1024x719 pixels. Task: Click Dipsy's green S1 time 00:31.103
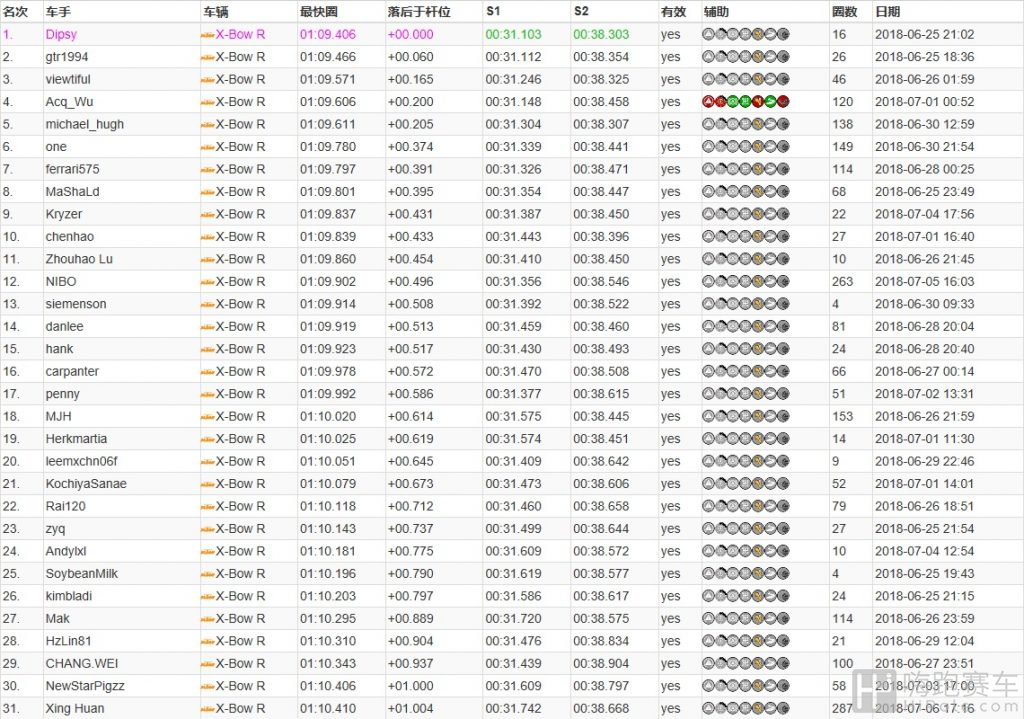coord(513,34)
